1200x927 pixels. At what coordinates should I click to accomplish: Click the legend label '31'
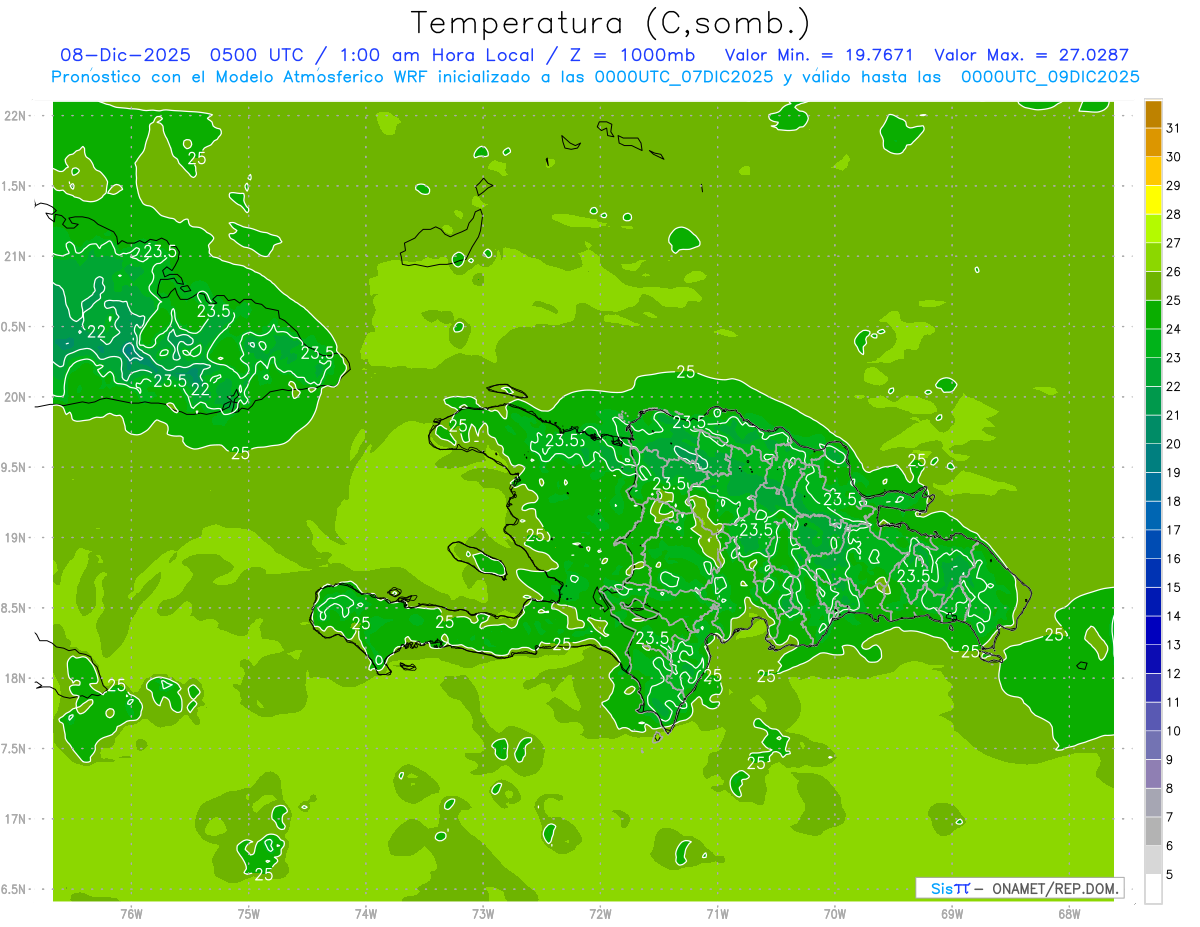pos(1174,128)
